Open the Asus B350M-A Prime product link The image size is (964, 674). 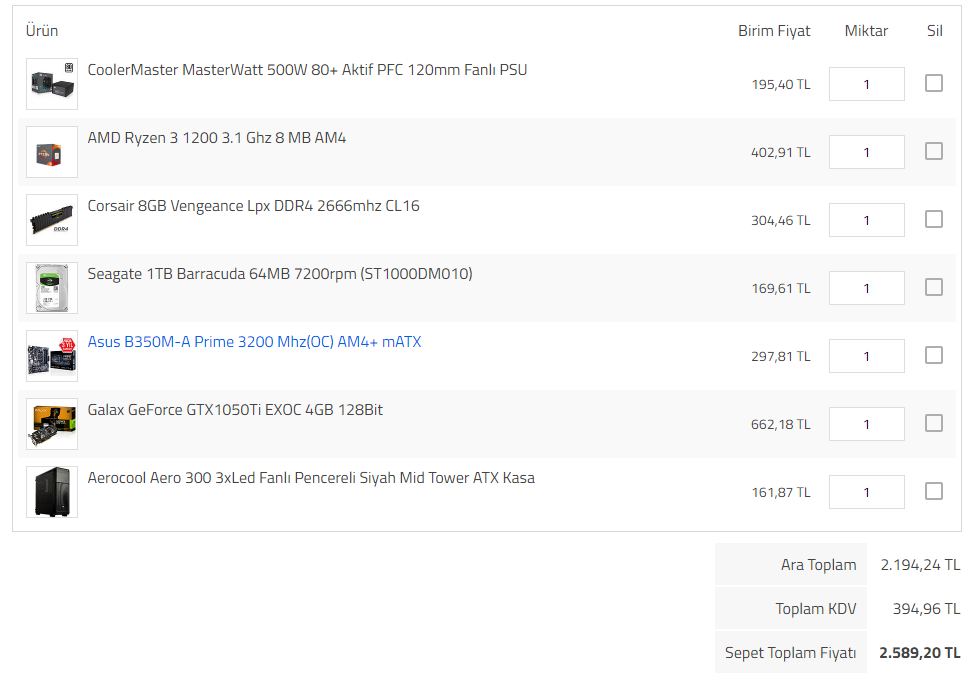click(254, 342)
